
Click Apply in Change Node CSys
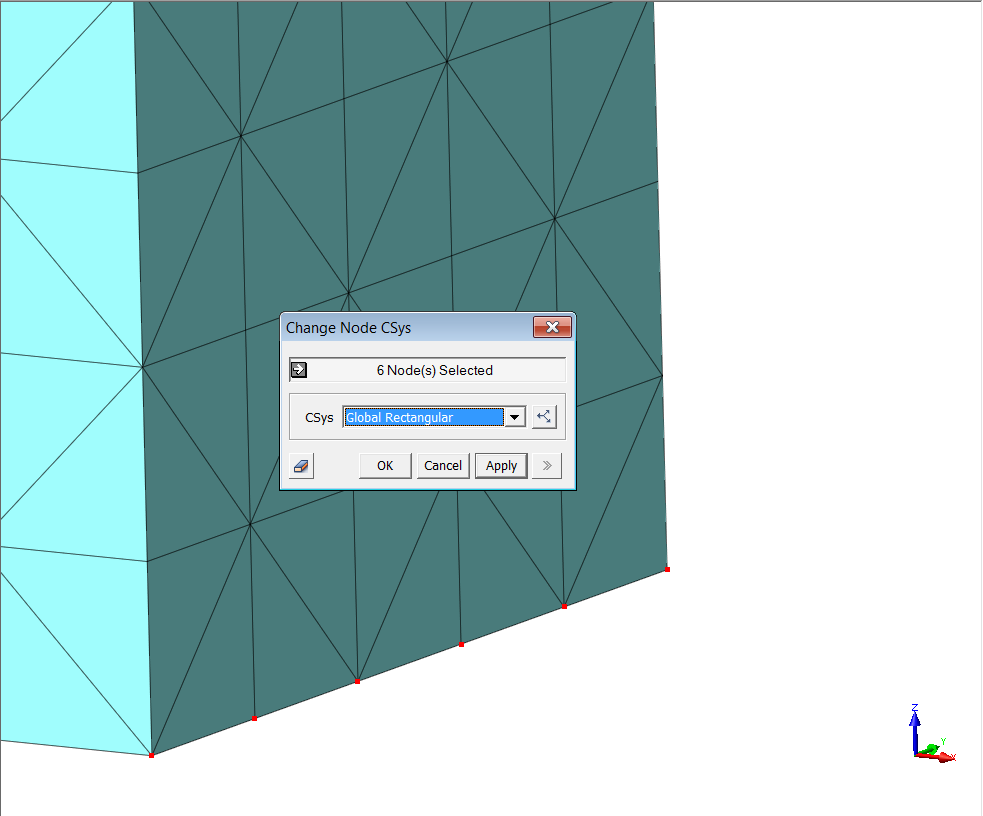click(x=501, y=466)
